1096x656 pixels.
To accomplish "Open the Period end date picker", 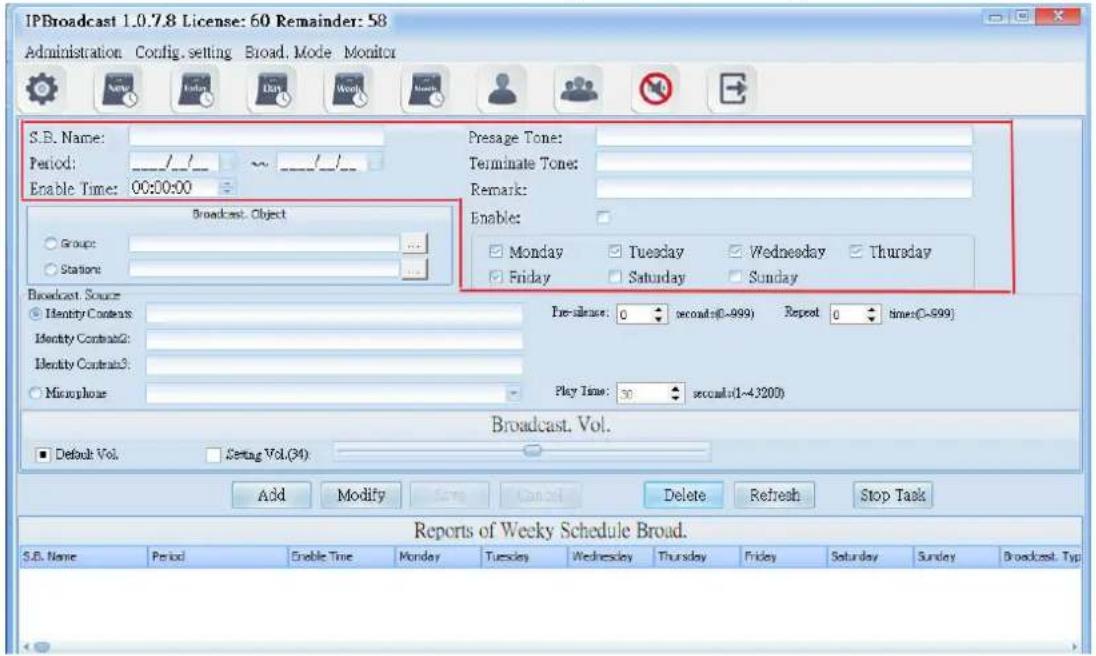I will (375, 163).
